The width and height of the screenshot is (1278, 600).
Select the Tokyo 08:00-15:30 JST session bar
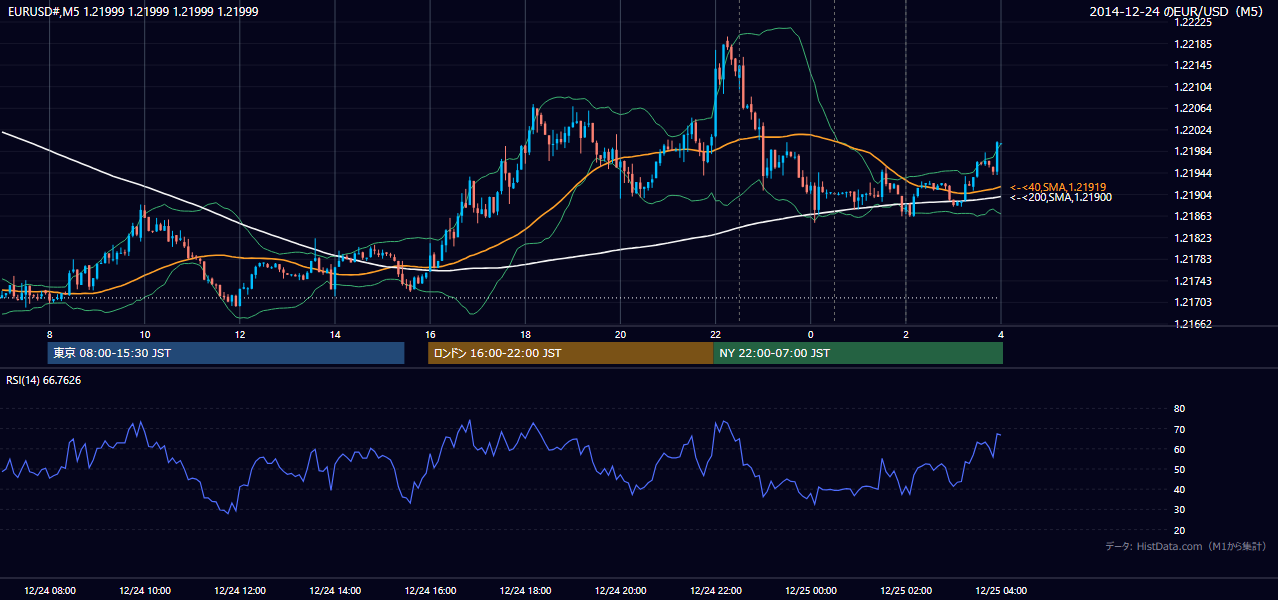point(226,353)
